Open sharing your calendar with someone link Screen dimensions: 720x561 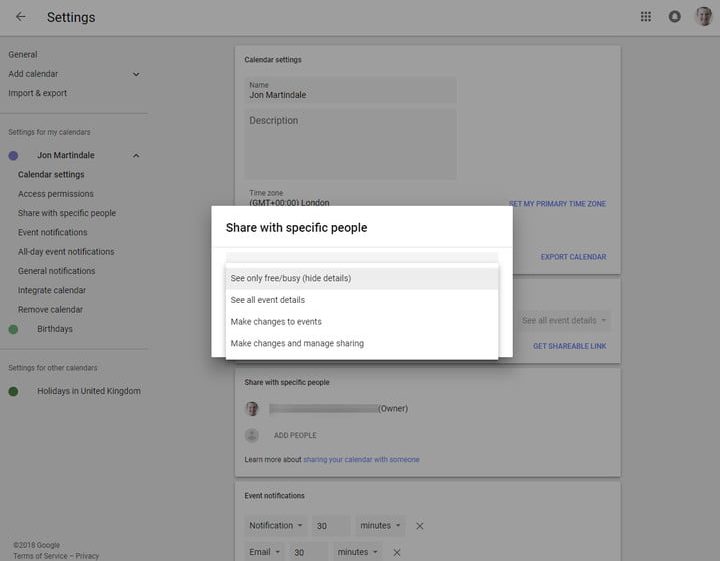(x=361, y=460)
